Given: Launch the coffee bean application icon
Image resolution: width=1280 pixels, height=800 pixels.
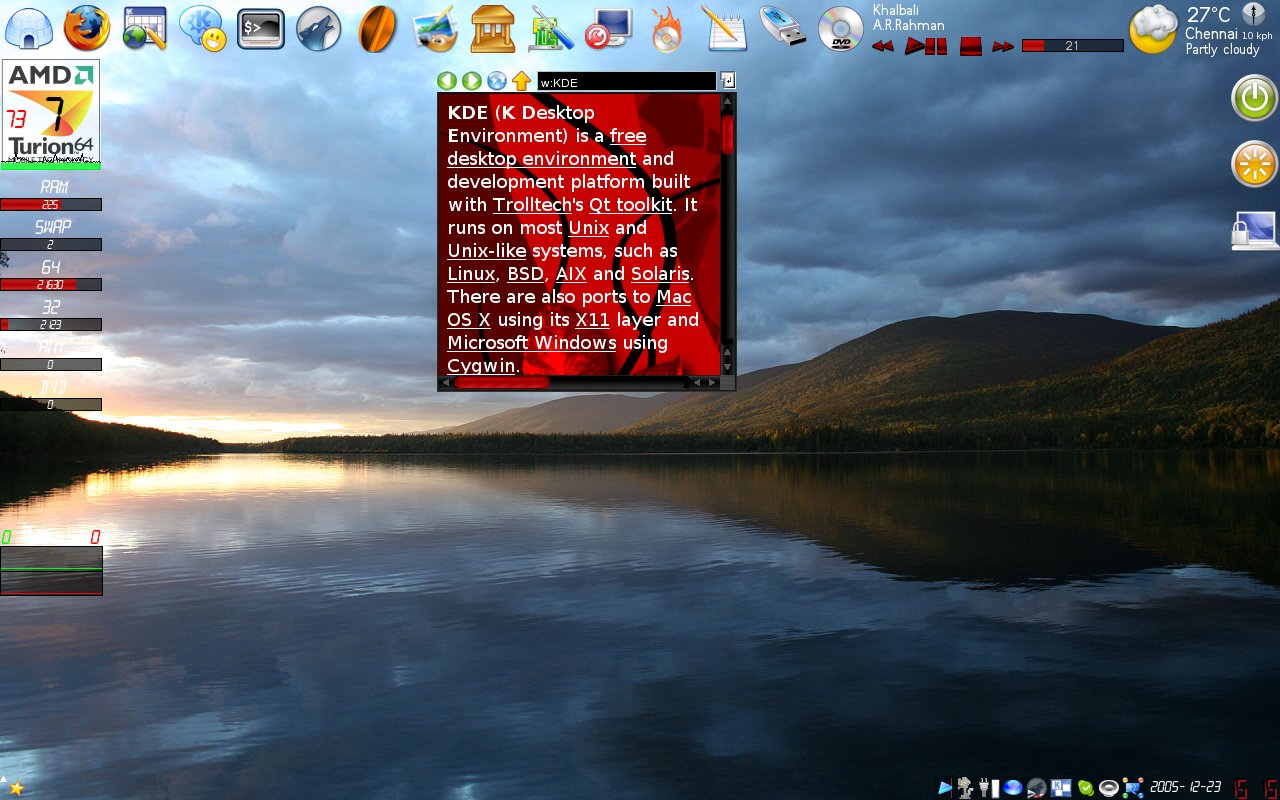Looking at the screenshot, I should (x=377, y=28).
